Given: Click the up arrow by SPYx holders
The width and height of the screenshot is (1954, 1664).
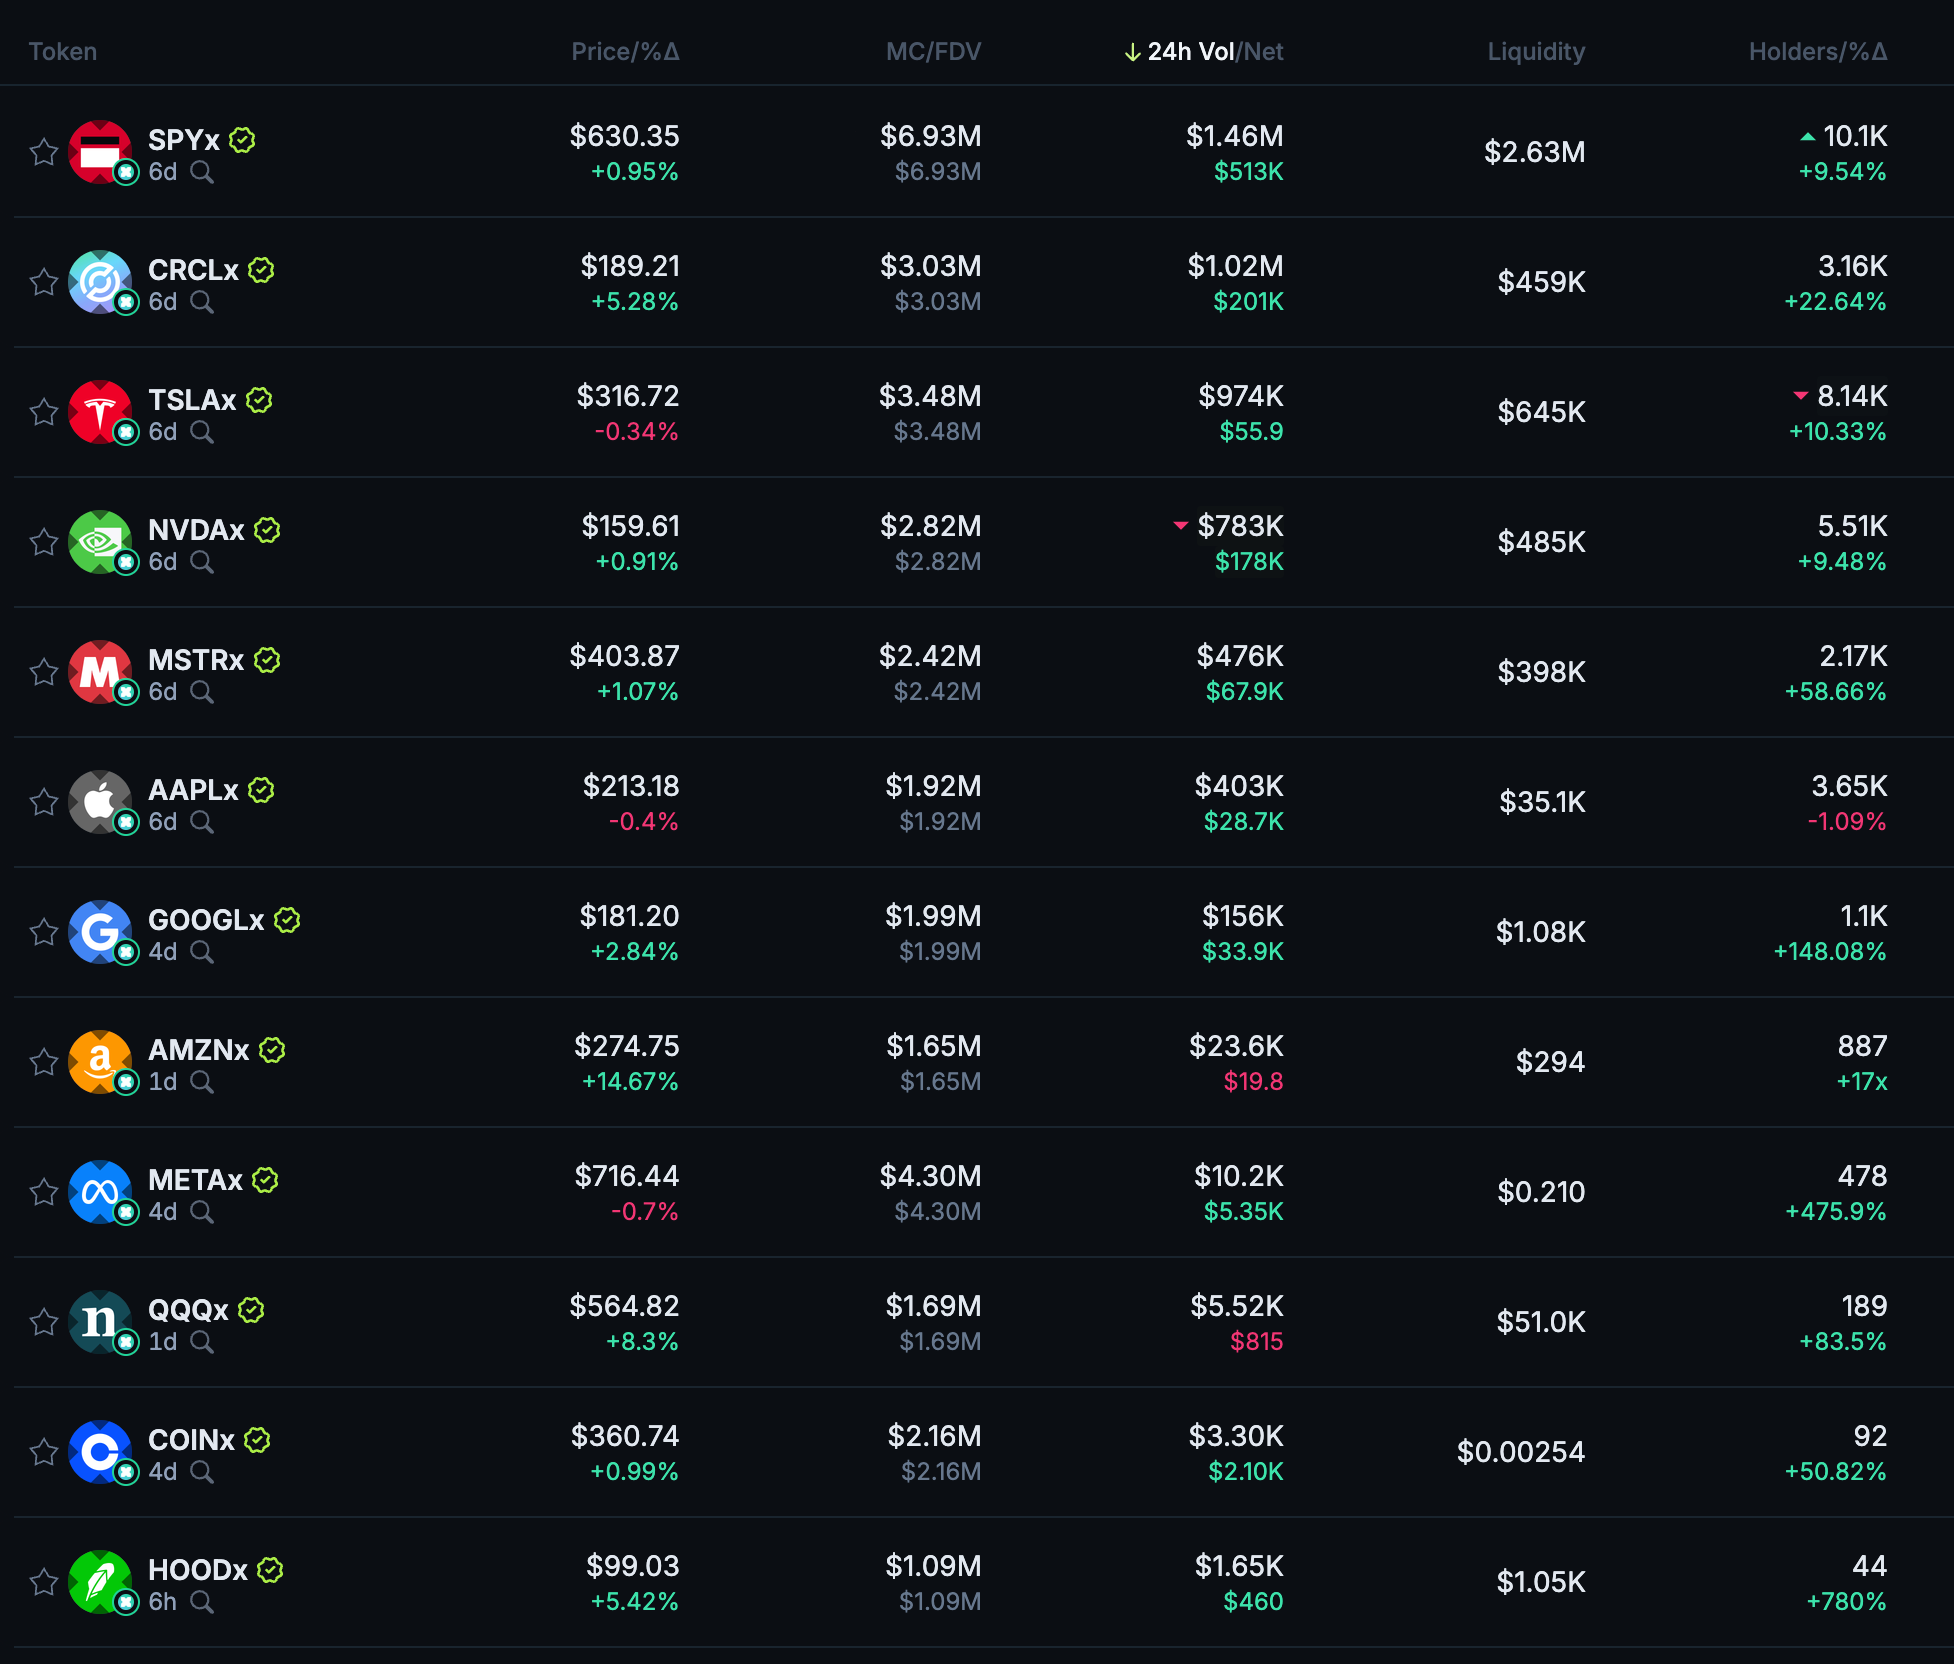Looking at the screenshot, I should (x=1807, y=137).
